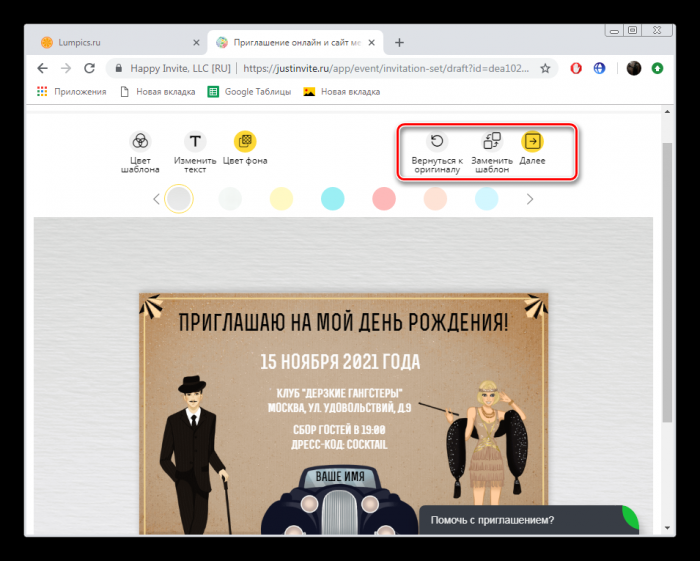
Task: Go back in the browser
Action: click(42, 68)
